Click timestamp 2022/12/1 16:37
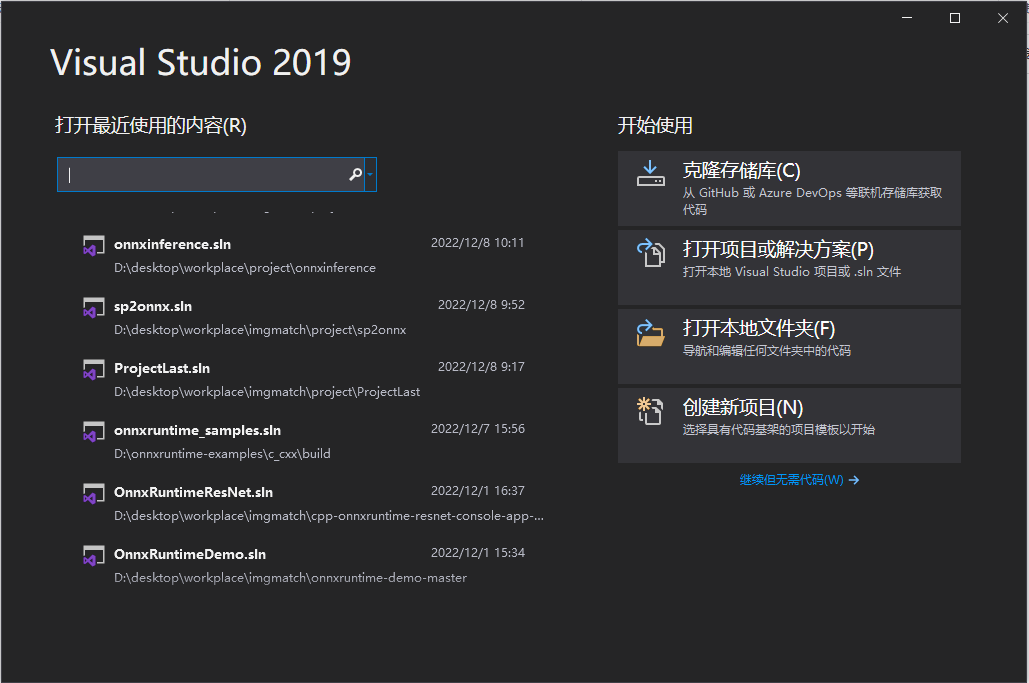This screenshot has width=1029, height=683. (478, 491)
